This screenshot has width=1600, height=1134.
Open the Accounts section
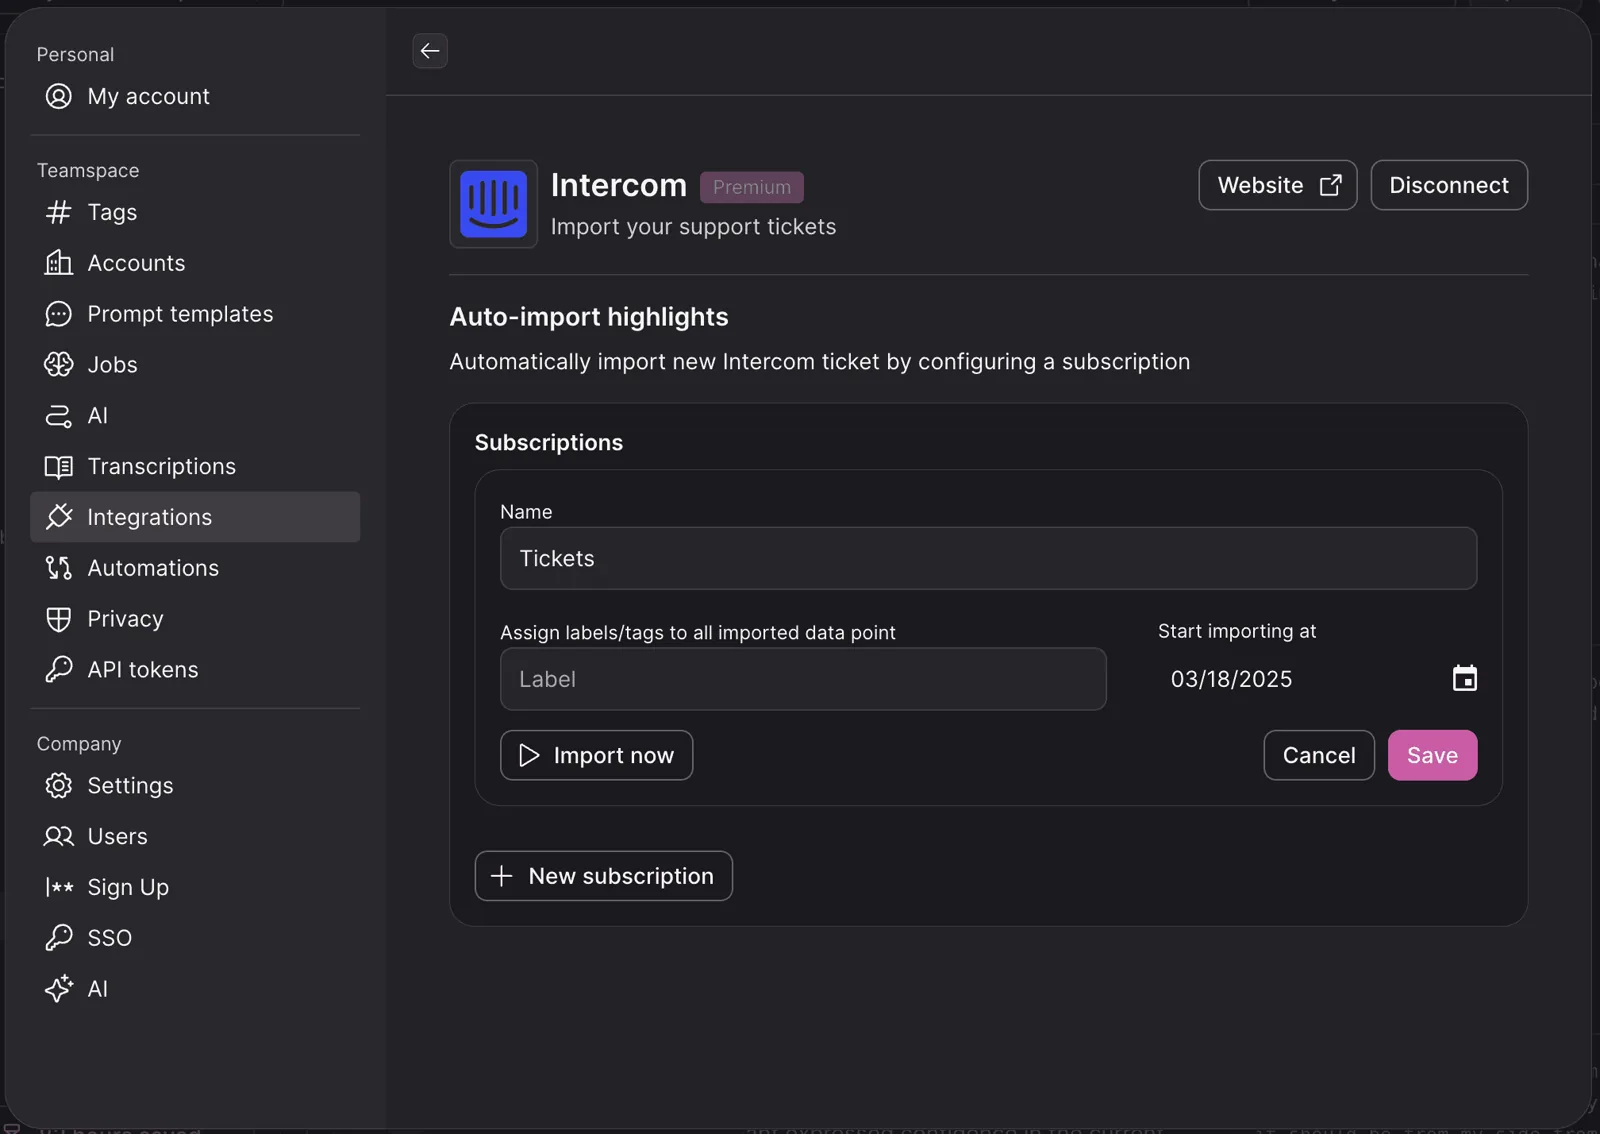(195, 263)
